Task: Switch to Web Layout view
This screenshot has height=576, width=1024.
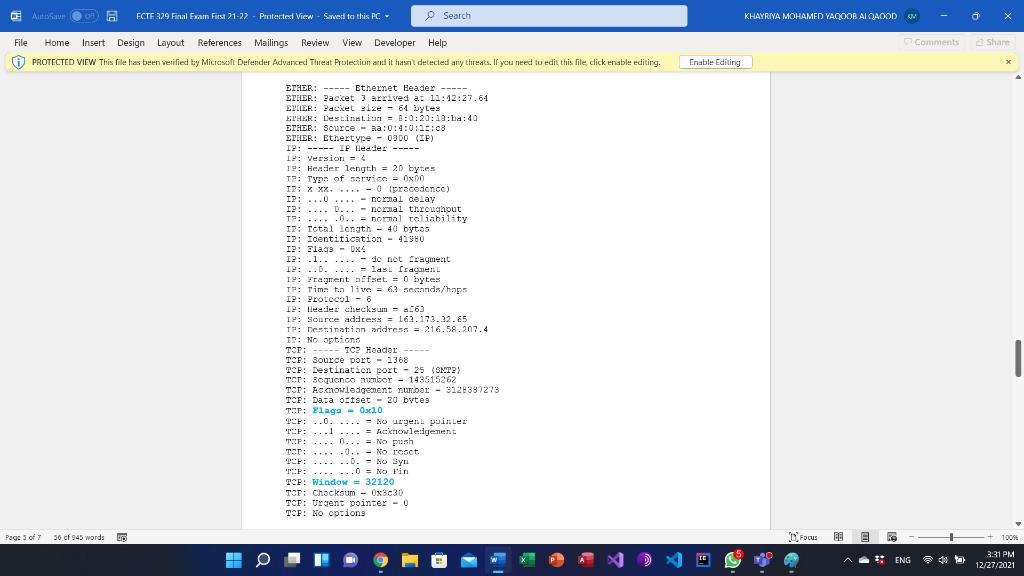Action: (x=890, y=537)
